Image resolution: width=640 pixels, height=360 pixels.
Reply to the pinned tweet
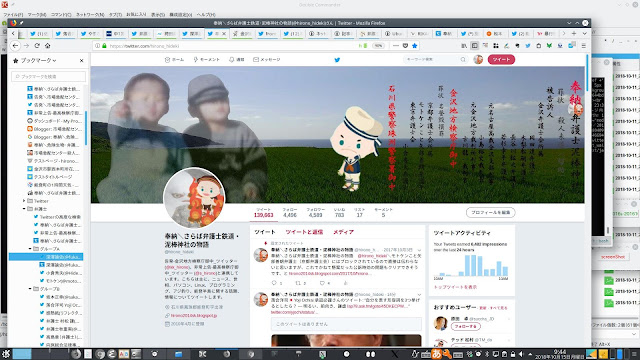274,283
